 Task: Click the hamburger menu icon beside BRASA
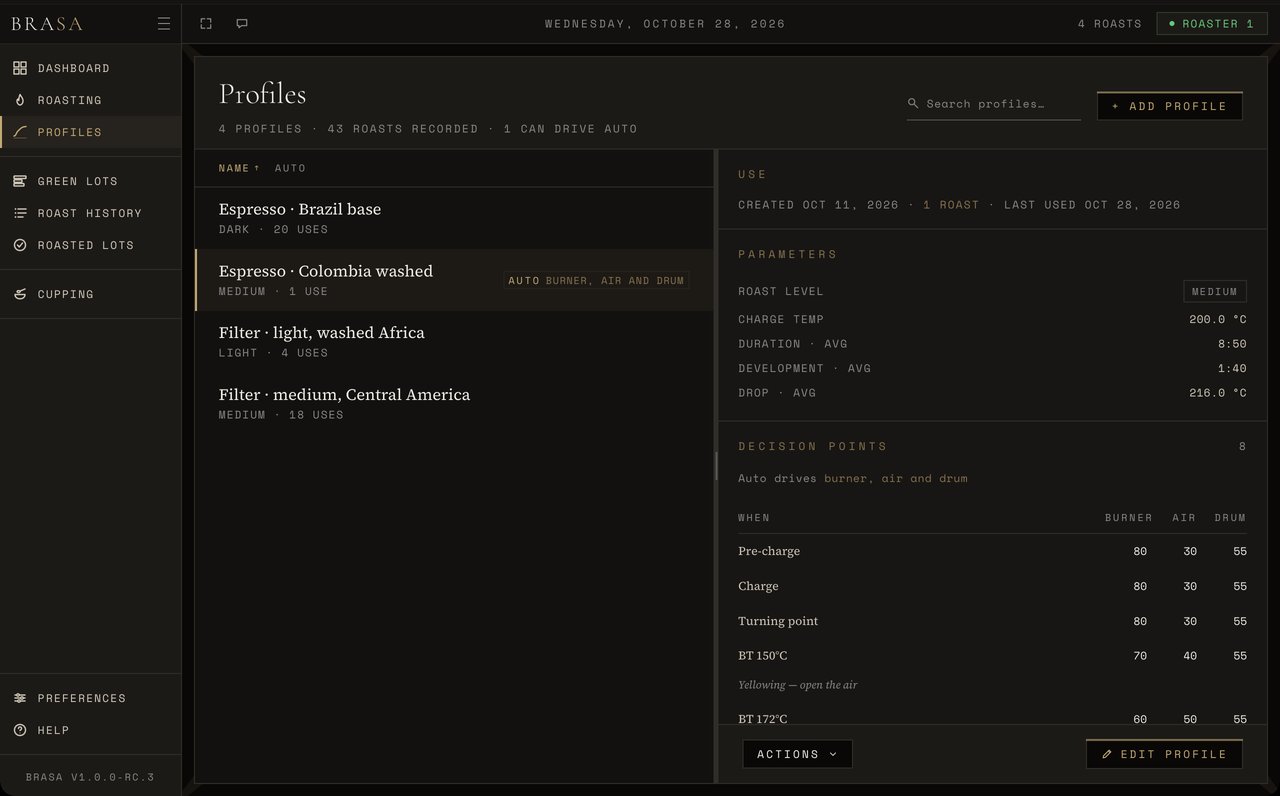(164, 24)
